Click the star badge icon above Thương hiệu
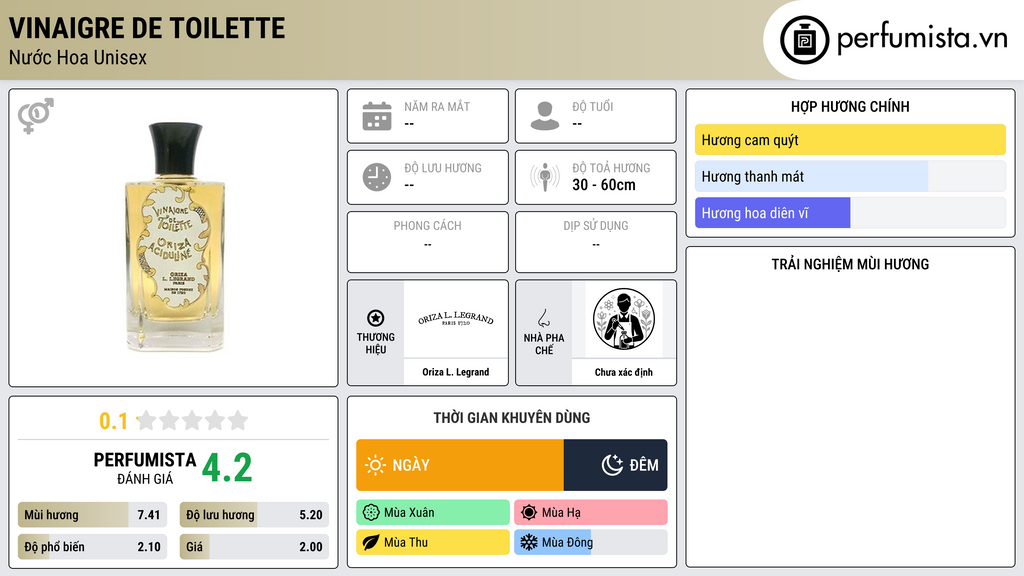The width and height of the screenshot is (1024, 576). tap(376, 318)
